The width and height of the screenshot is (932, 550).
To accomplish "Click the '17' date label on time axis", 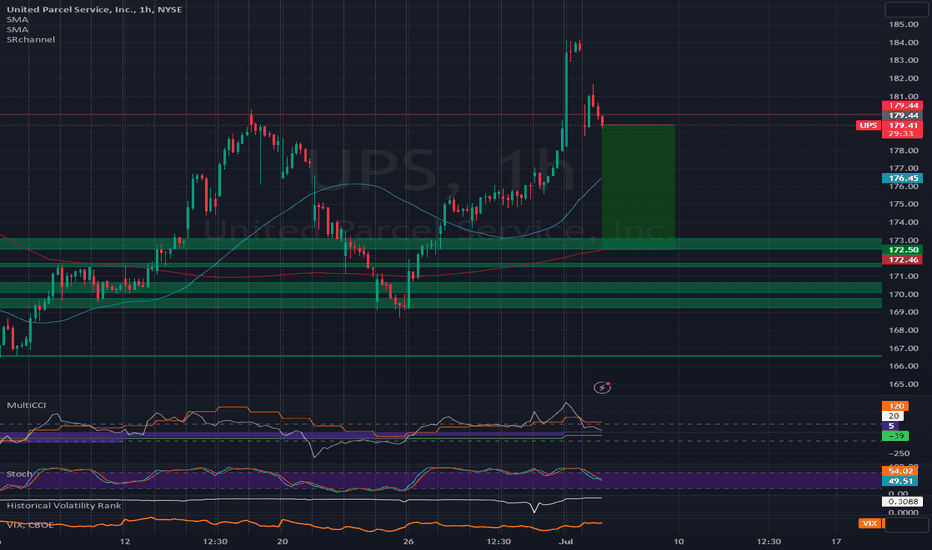I will [x=836, y=541].
